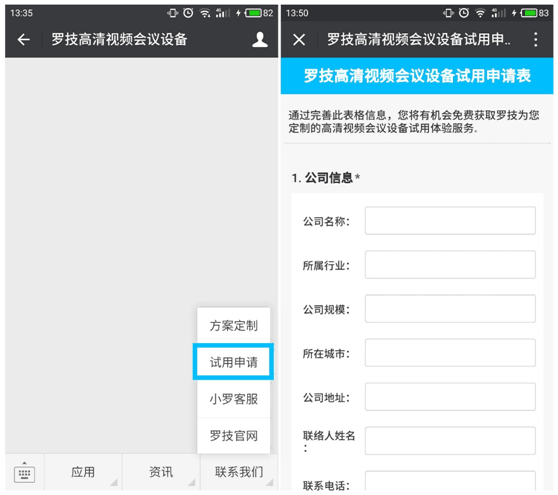Select 小罗客服 menu entry

click(233, 399)
